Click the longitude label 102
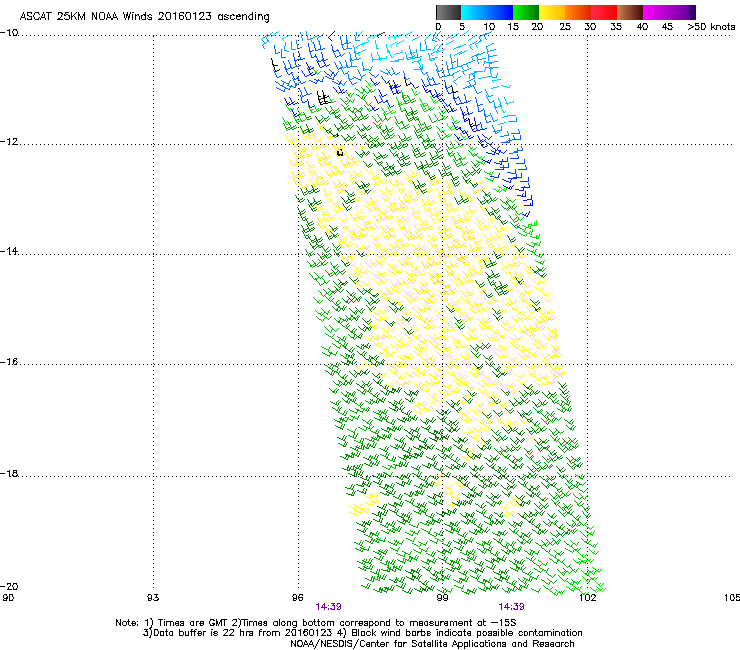This screenshot has width=740, height=650. tap(587, 598)
